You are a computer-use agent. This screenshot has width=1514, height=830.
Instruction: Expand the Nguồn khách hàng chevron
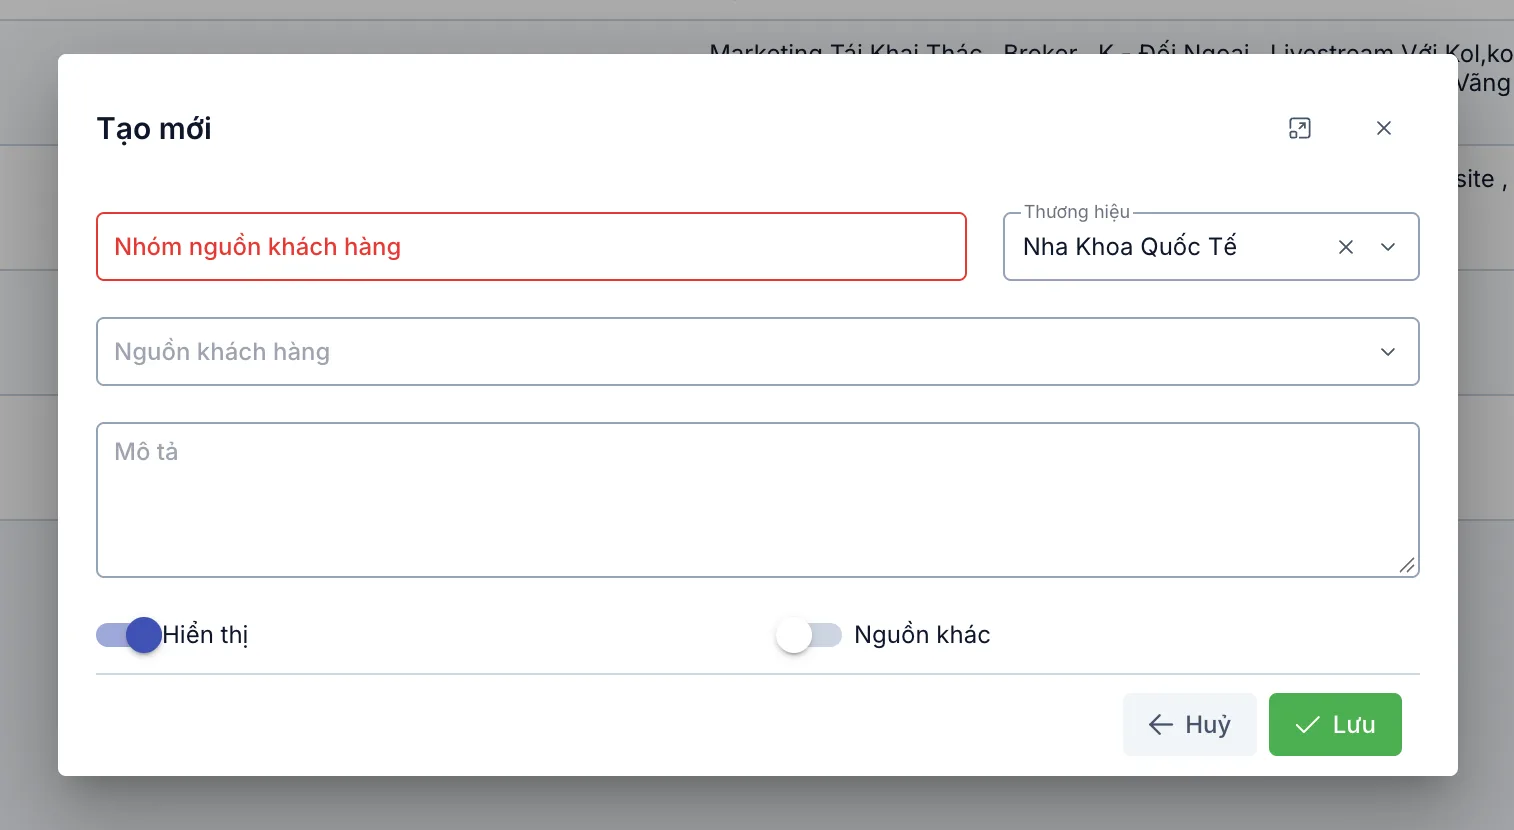click(1388, 352)
